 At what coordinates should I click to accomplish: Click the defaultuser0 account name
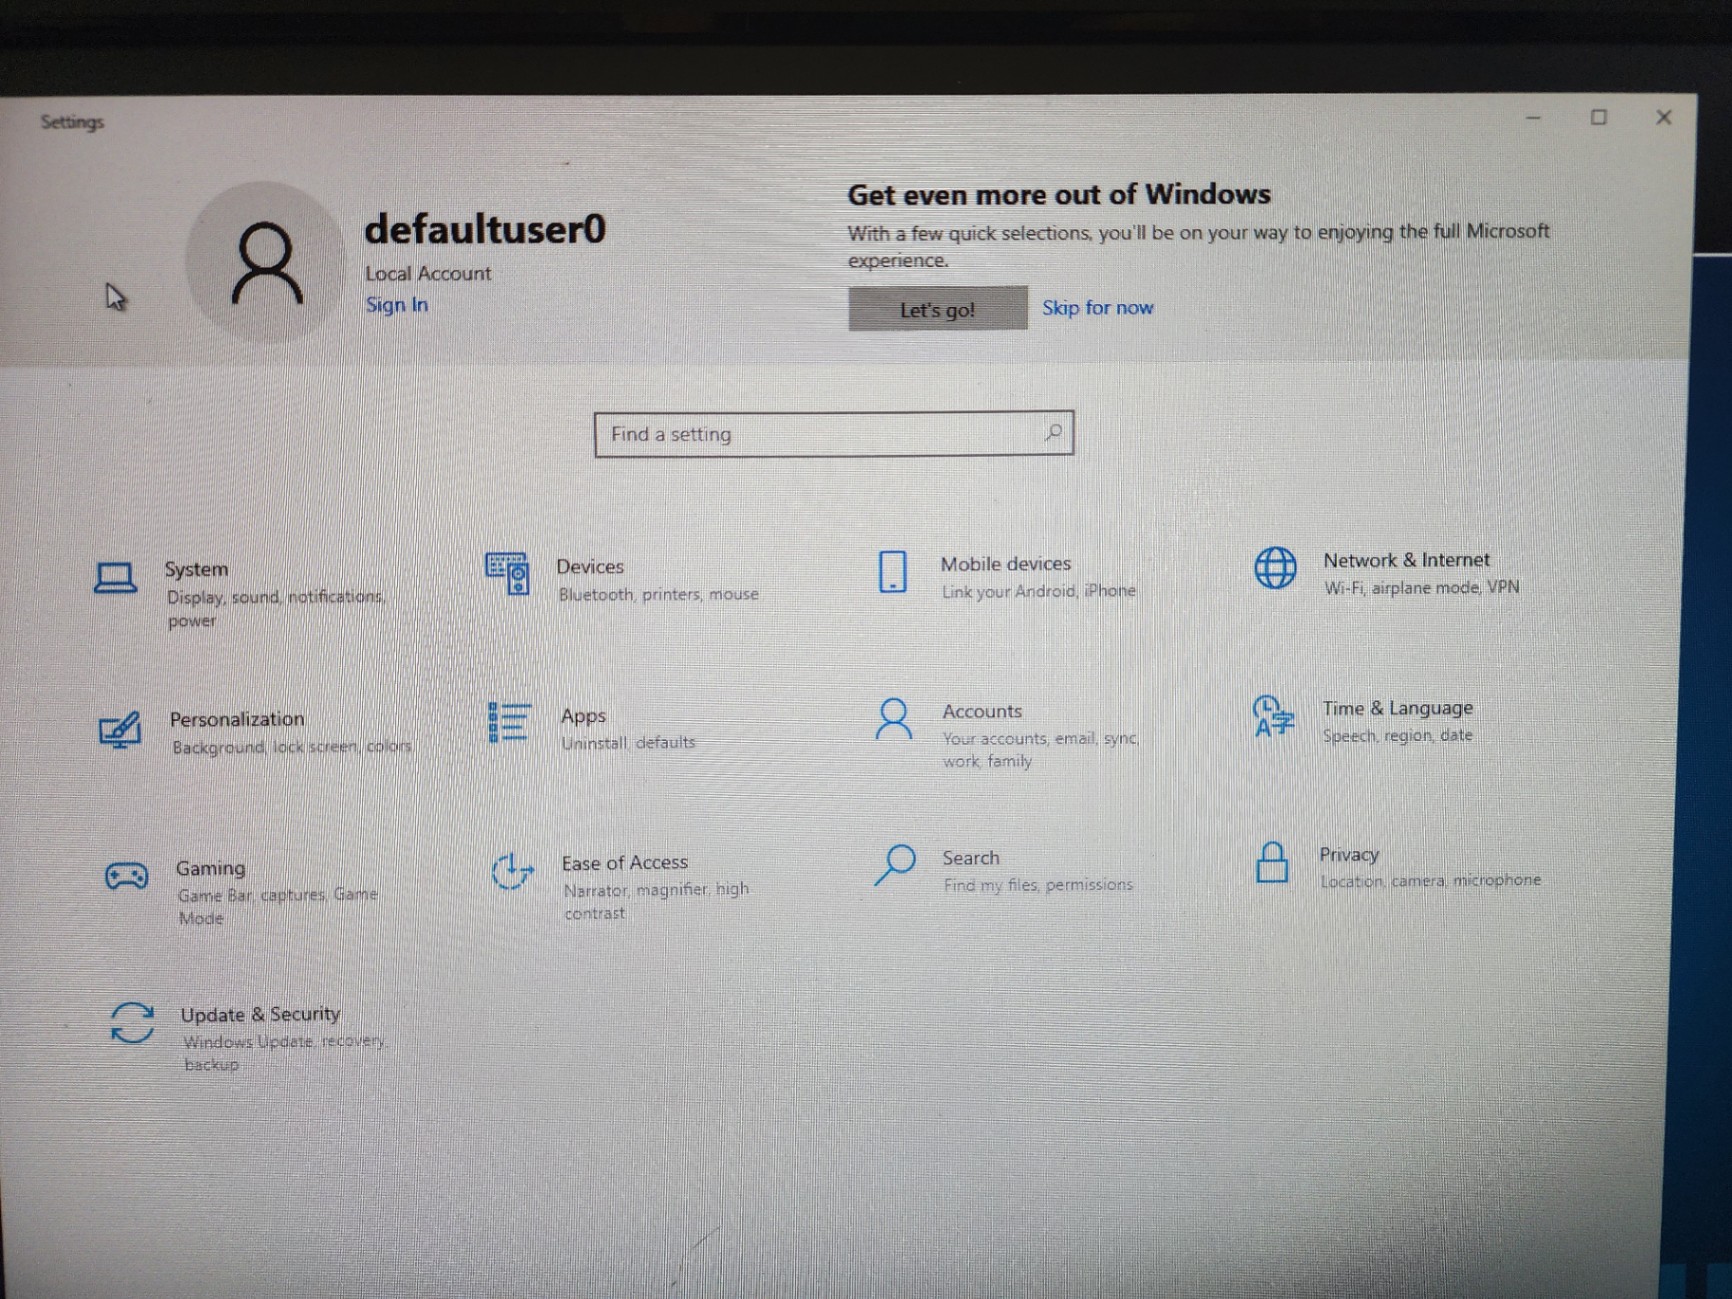coord(485,229)
